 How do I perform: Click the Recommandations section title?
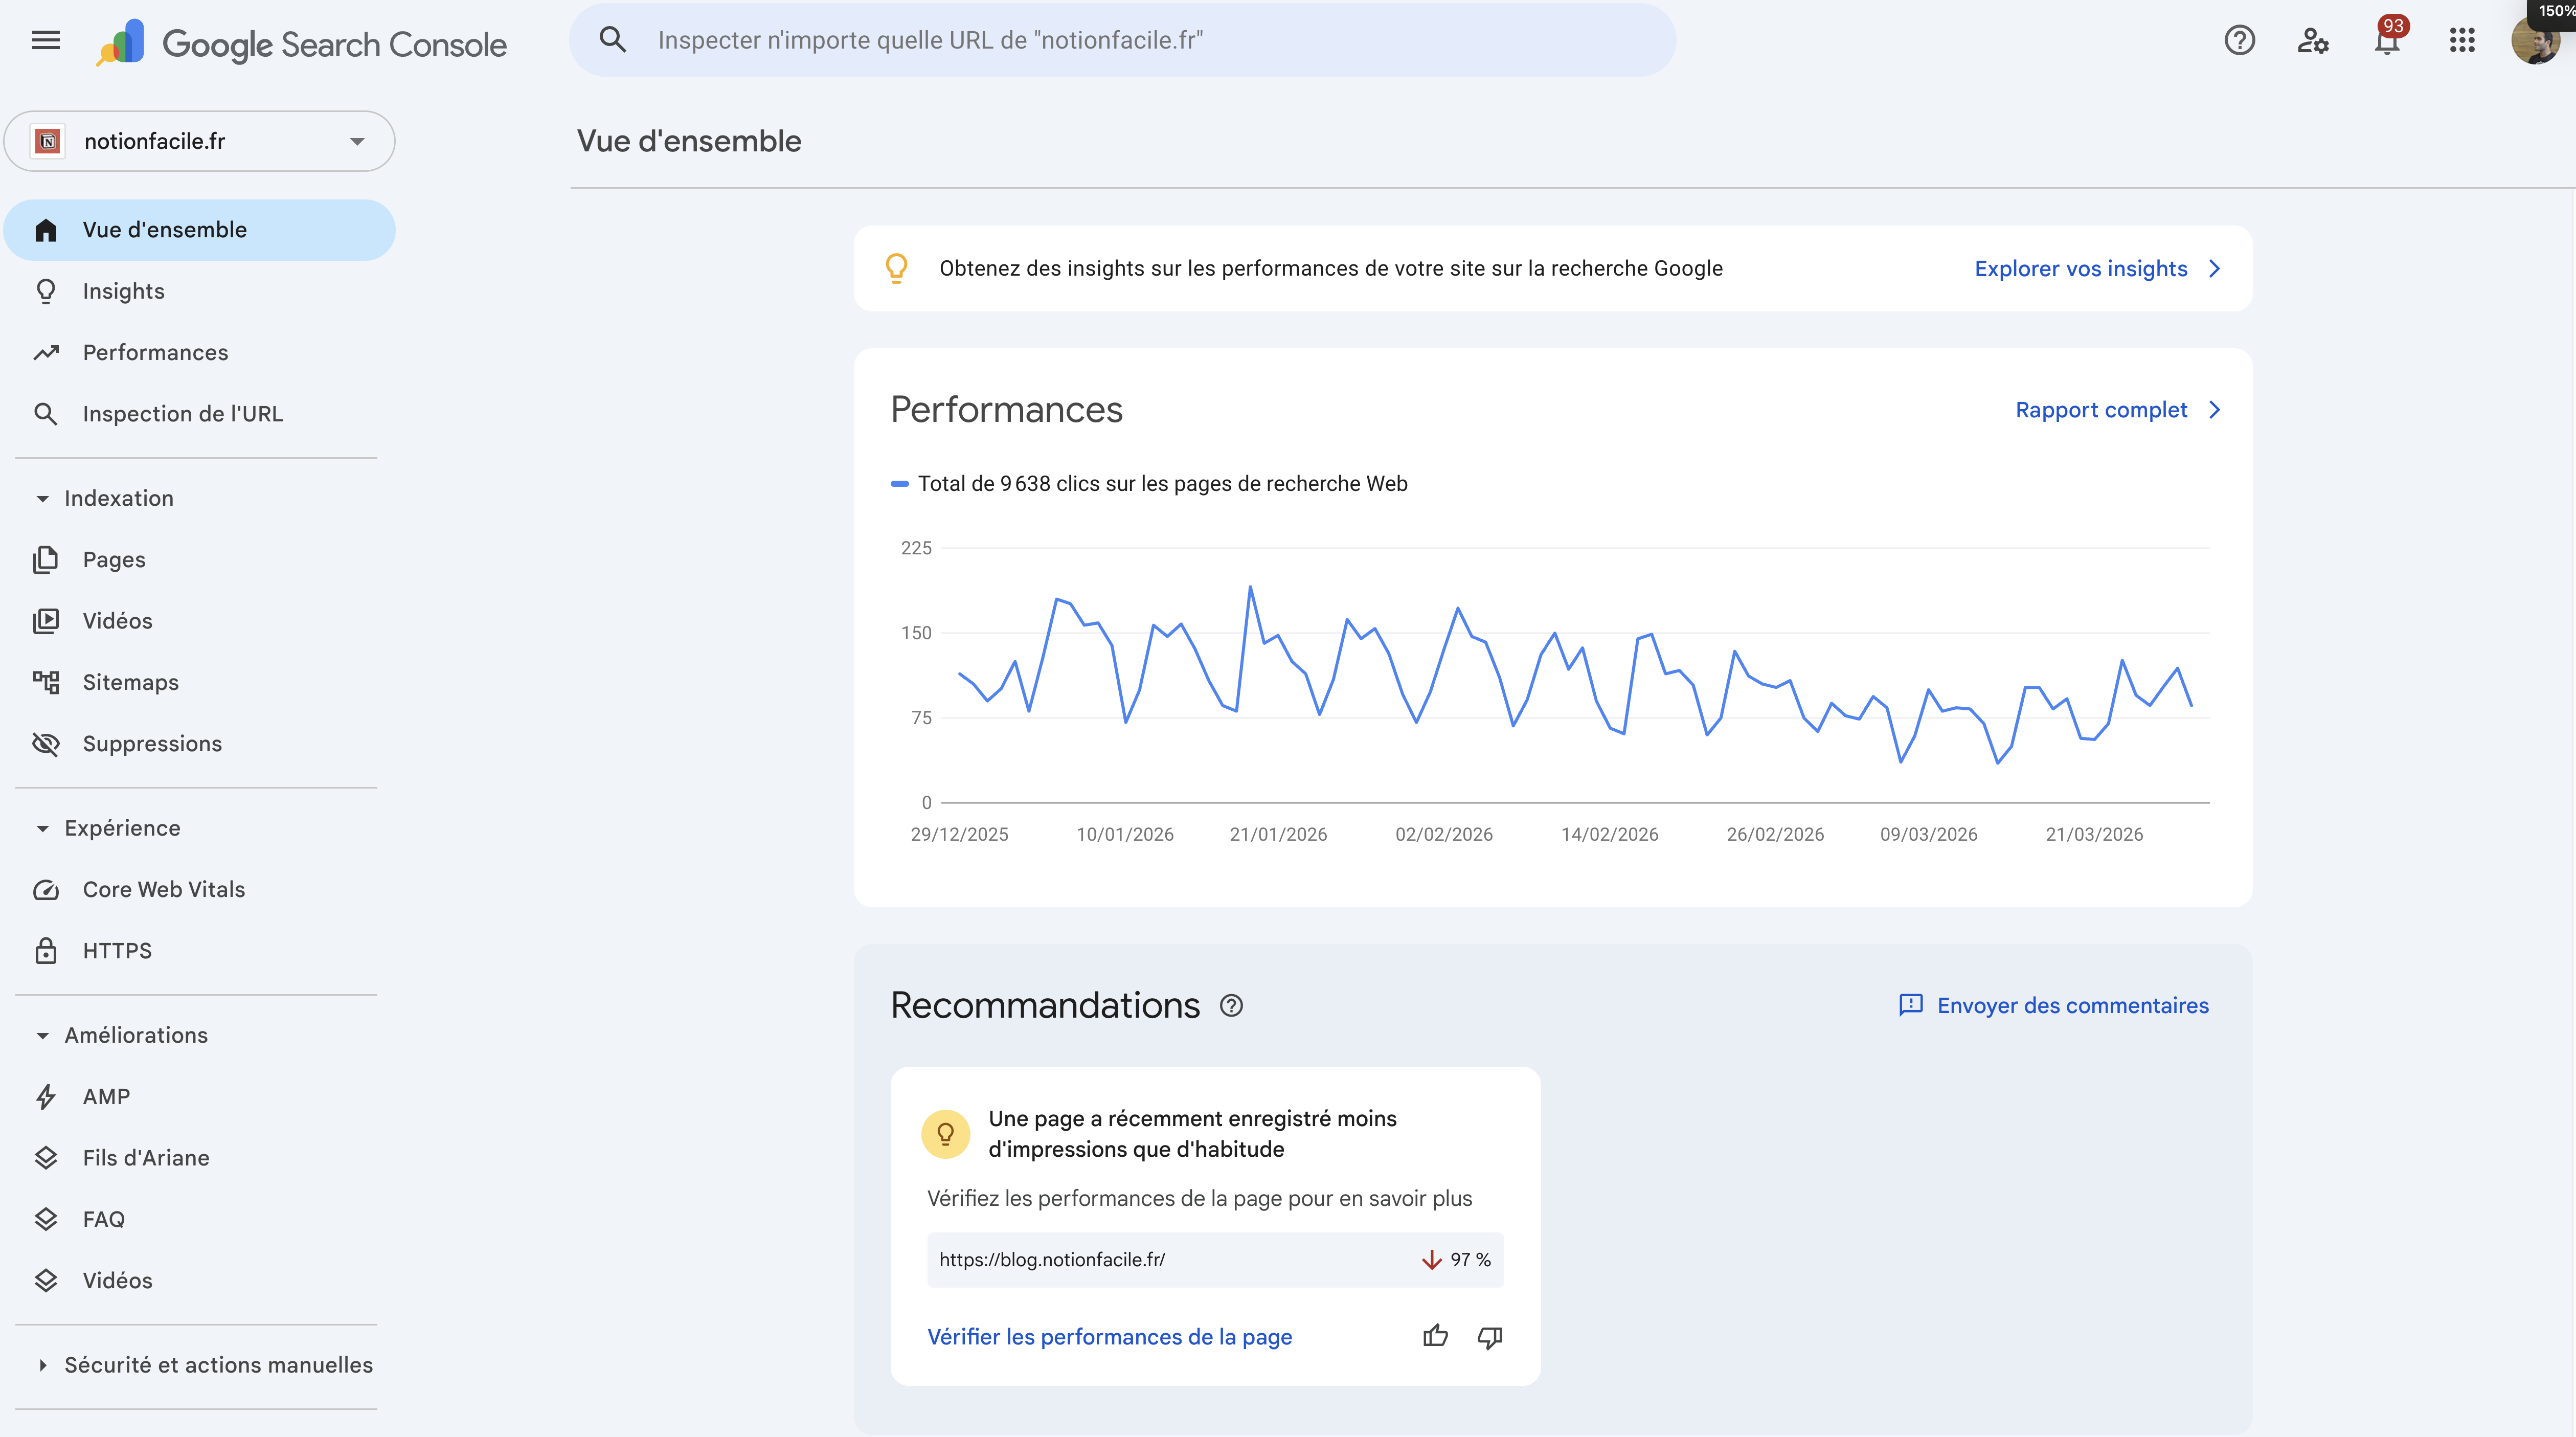1045,1005
